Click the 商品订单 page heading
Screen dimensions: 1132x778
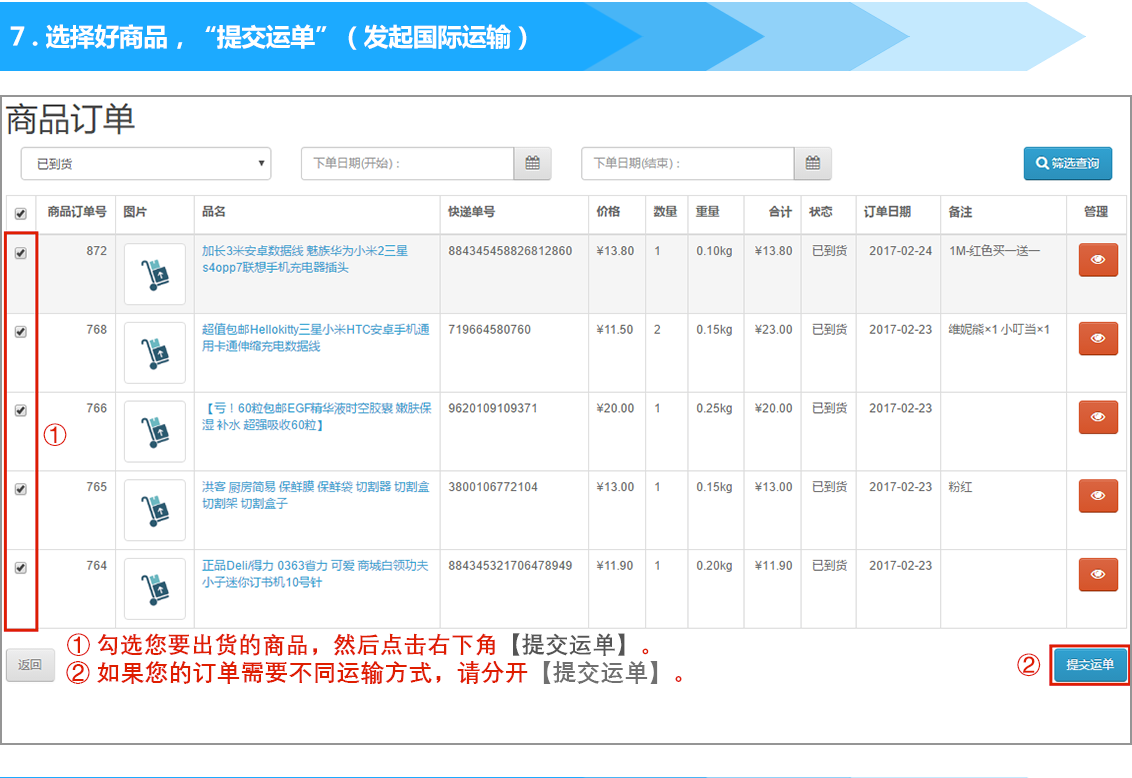[x=71, y=119]
